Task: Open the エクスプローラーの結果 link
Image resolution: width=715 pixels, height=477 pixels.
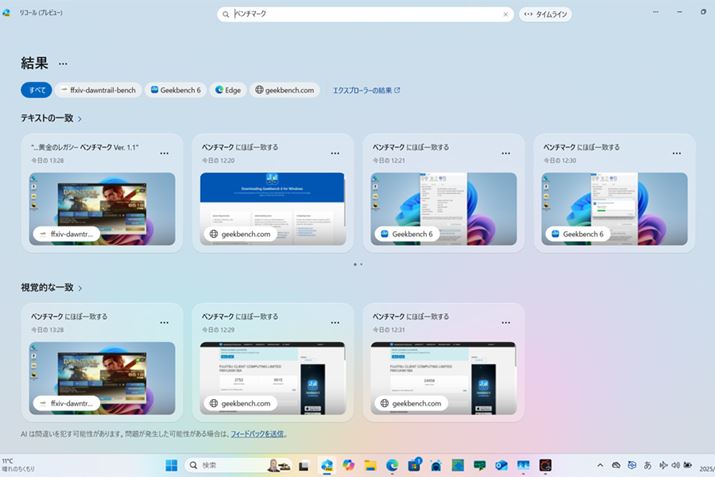Action: click(366, 90)
